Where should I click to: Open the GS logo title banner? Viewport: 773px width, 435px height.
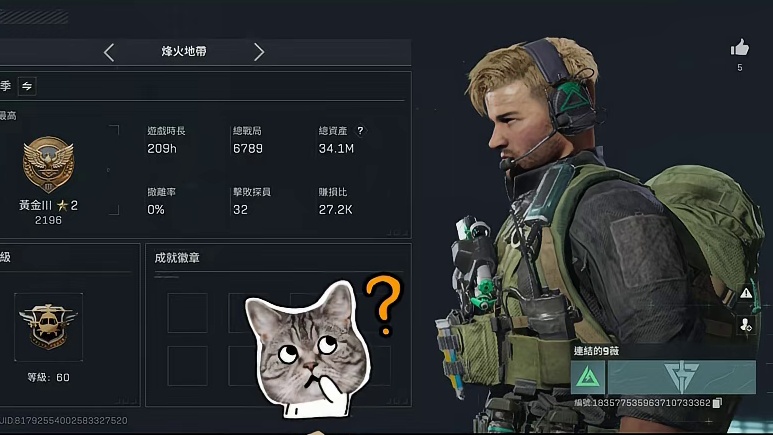coord(682,377)
